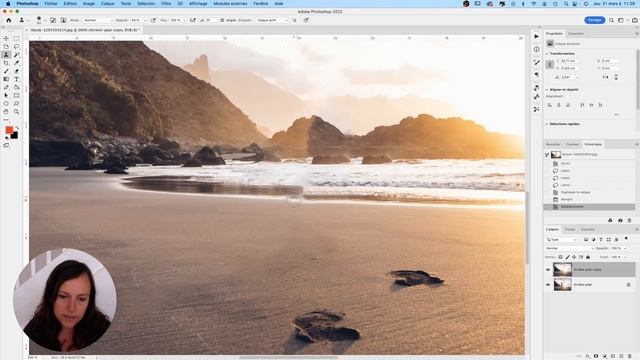Open the Mode dropdown in options bar

click(98, 20)
